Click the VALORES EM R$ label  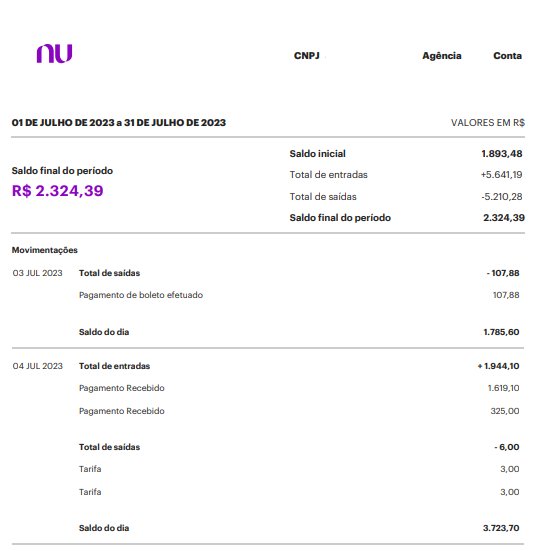coord(488,123)
